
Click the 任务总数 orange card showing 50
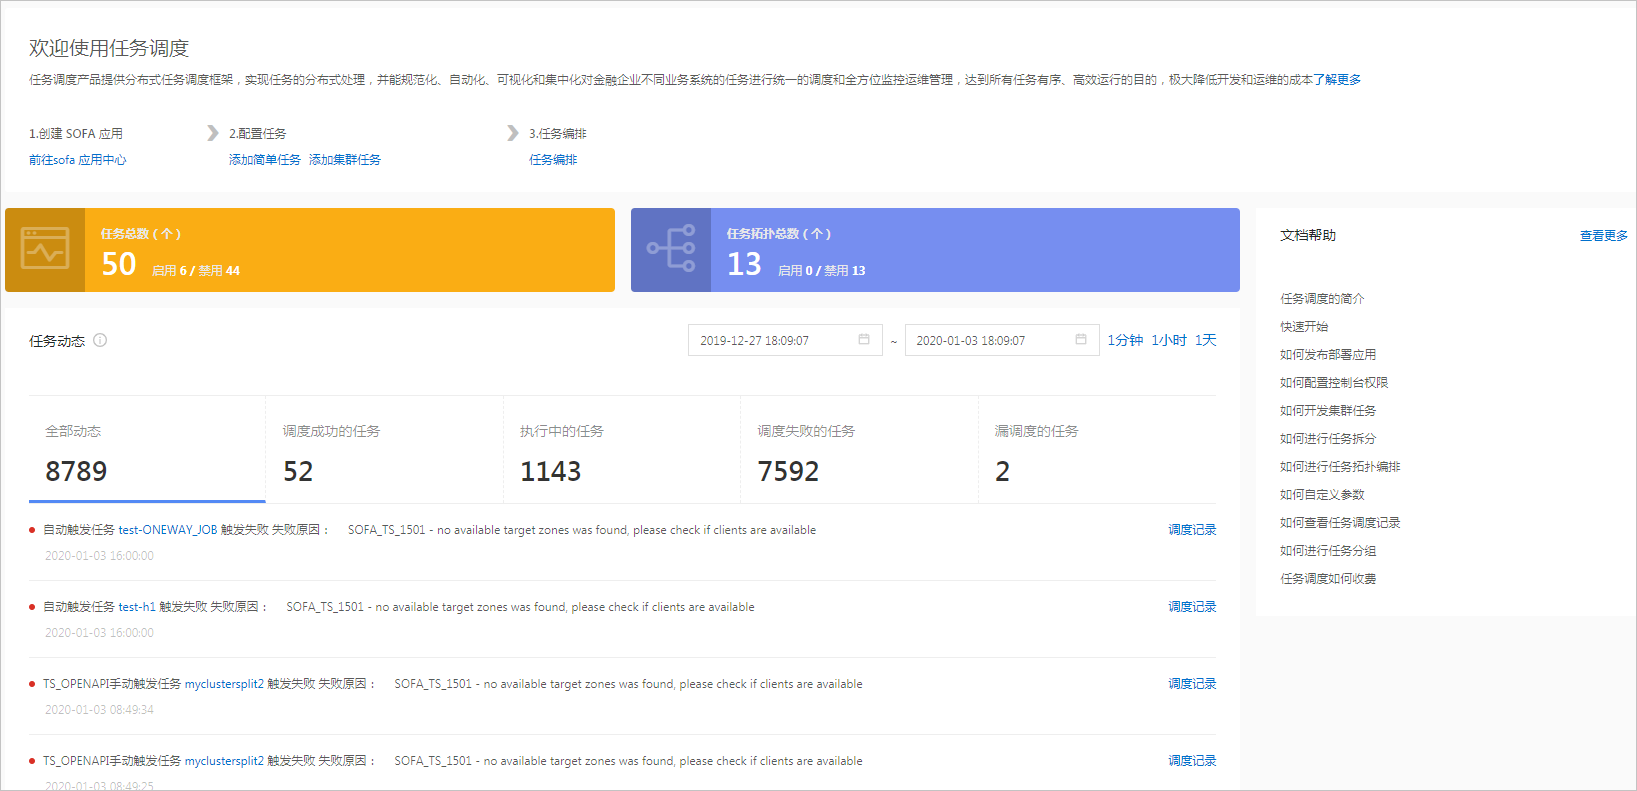pos(310,250)
